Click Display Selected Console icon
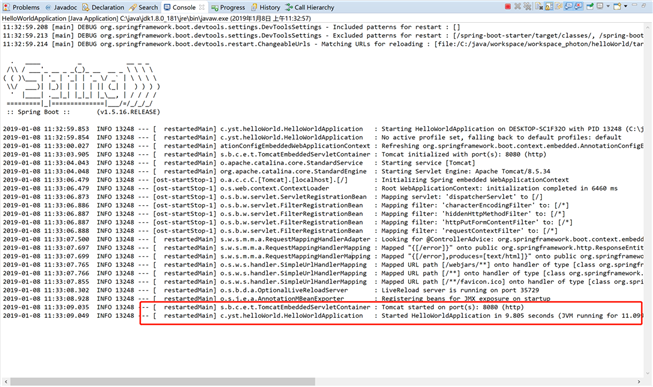The height and width of the screenshot is (387, 653). pos(600,6)
